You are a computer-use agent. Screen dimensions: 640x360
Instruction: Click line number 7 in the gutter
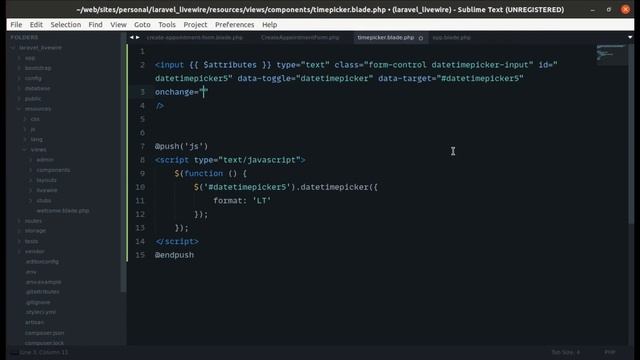[x=142, y=146]
